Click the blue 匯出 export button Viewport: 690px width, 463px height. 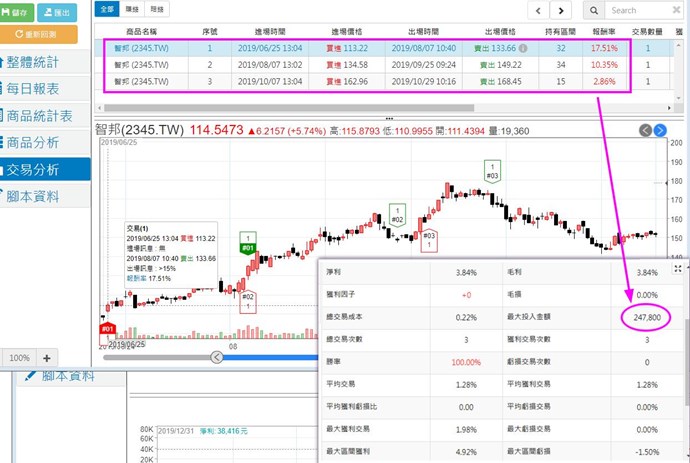tap(57, 12)
